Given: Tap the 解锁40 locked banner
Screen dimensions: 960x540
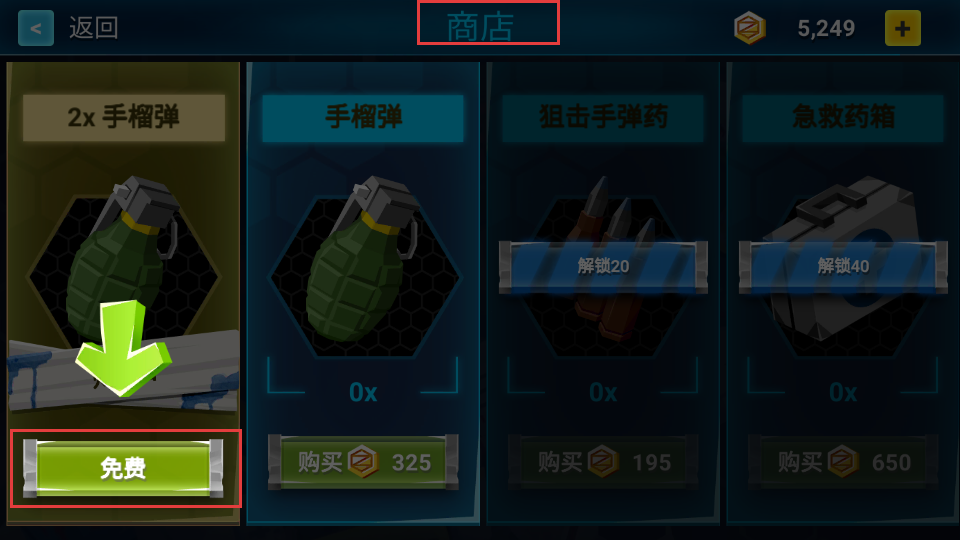Looking at the screenshot, I should tap(844, 267).
